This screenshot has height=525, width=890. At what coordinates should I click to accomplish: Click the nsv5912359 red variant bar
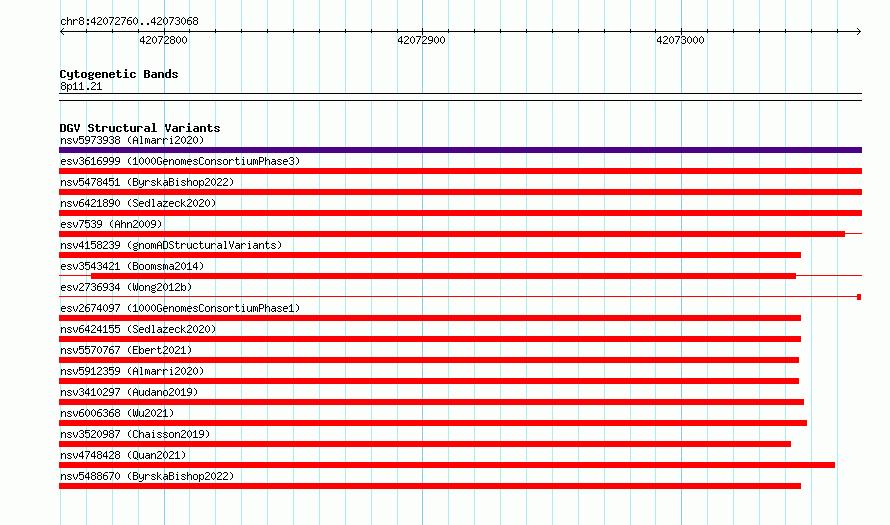[429, 381]
